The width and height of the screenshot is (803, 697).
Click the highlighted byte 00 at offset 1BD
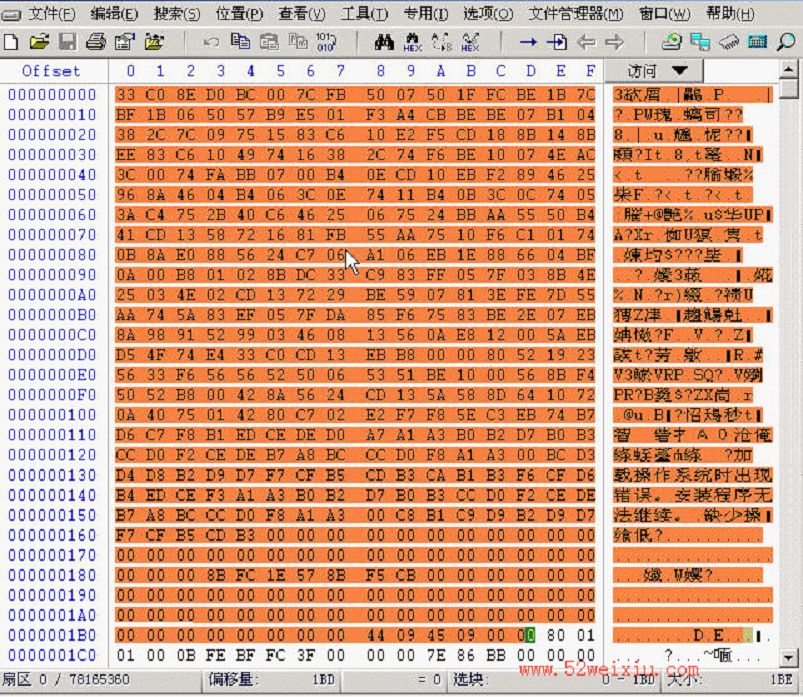[x=526, y=635]
